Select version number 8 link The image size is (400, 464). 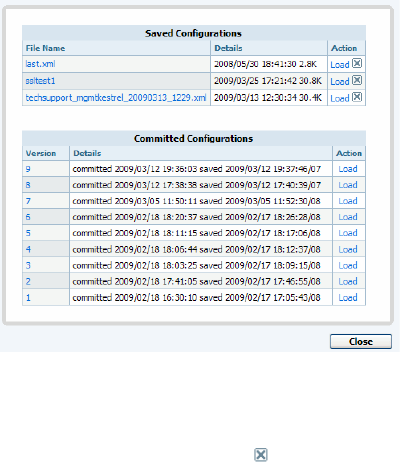click(x=28, y=185)
